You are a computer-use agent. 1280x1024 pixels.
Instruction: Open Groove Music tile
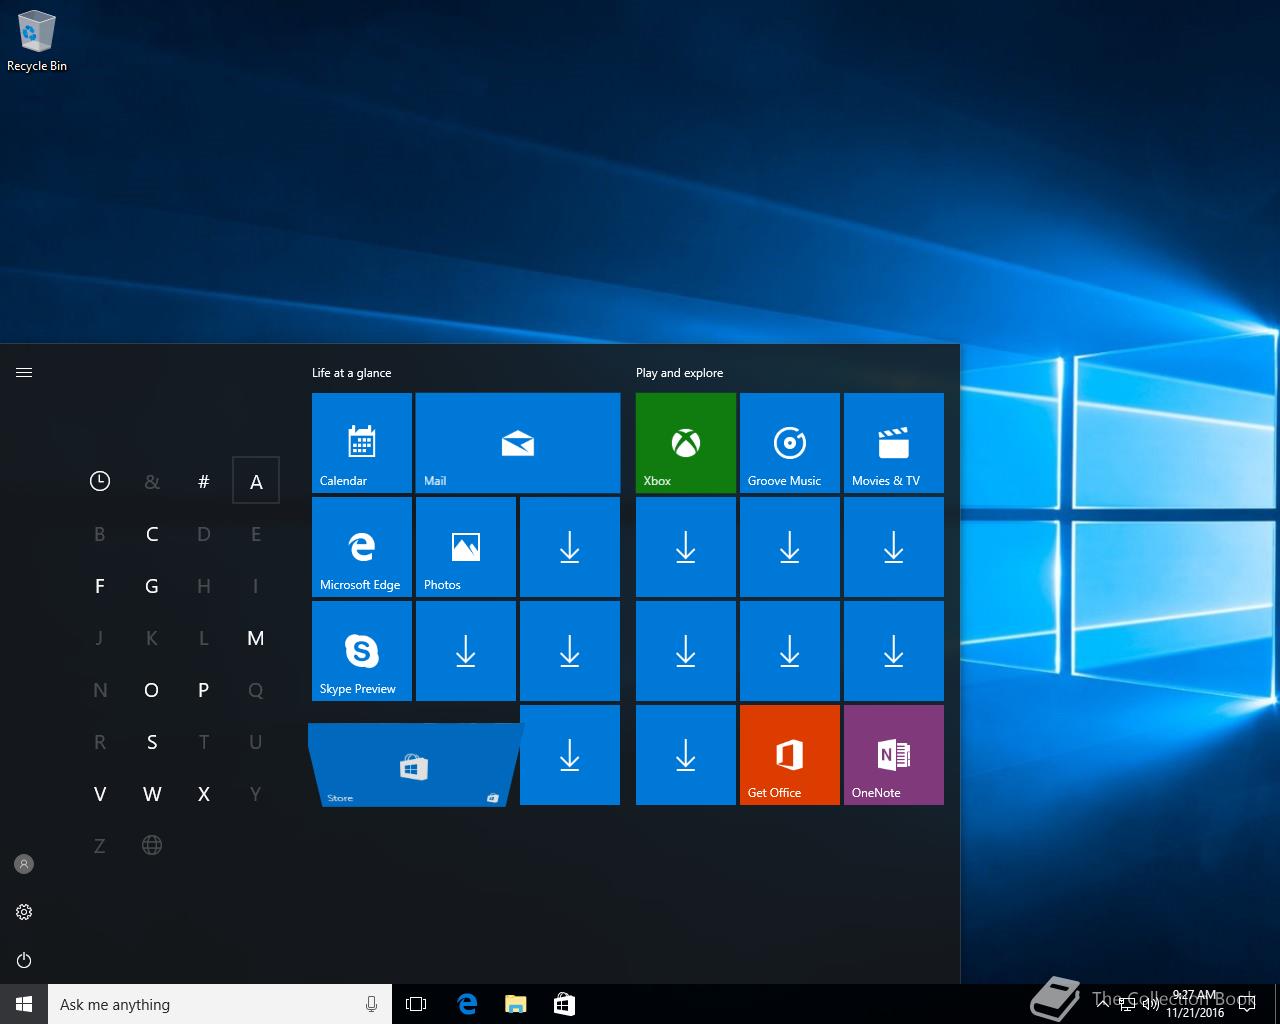(790, 443)
